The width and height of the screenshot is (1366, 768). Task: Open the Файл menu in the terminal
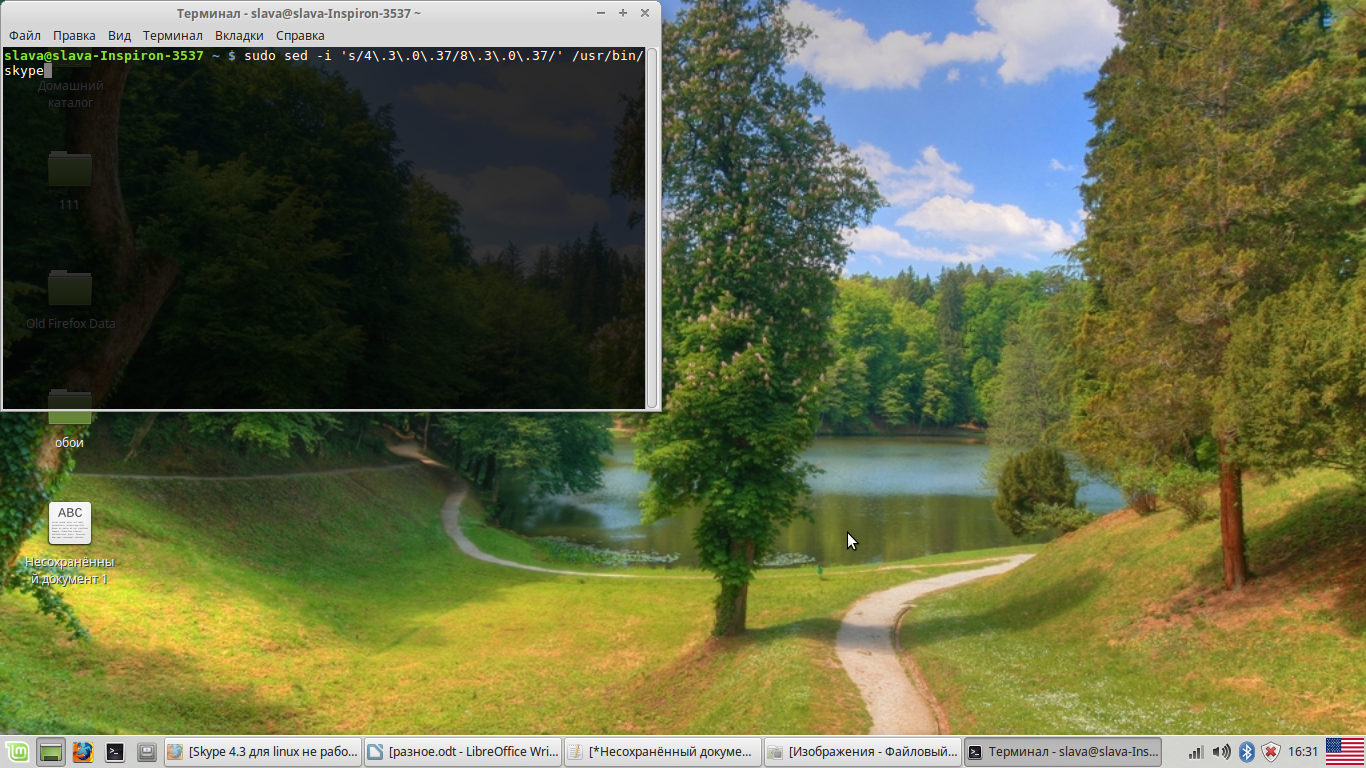(25, 35)
